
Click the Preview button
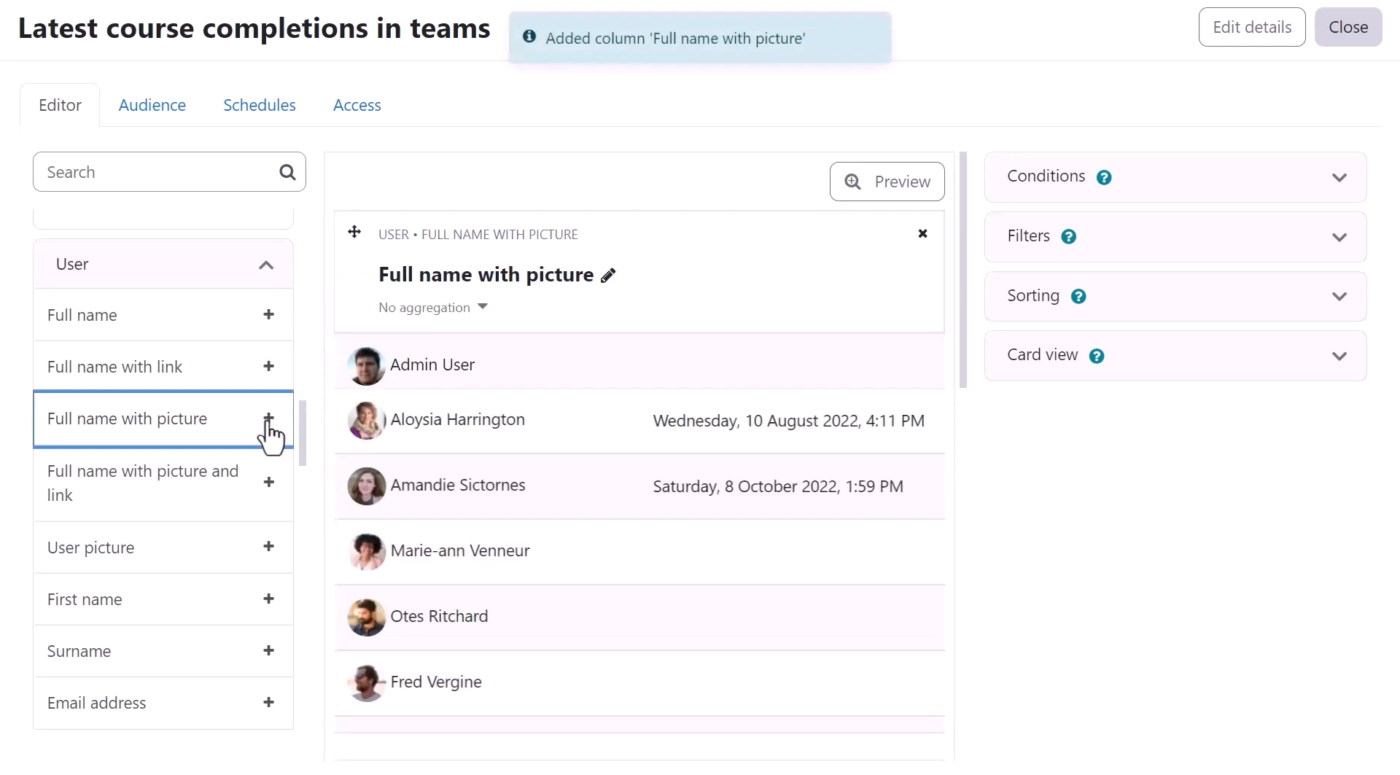[x=887, y=181]
